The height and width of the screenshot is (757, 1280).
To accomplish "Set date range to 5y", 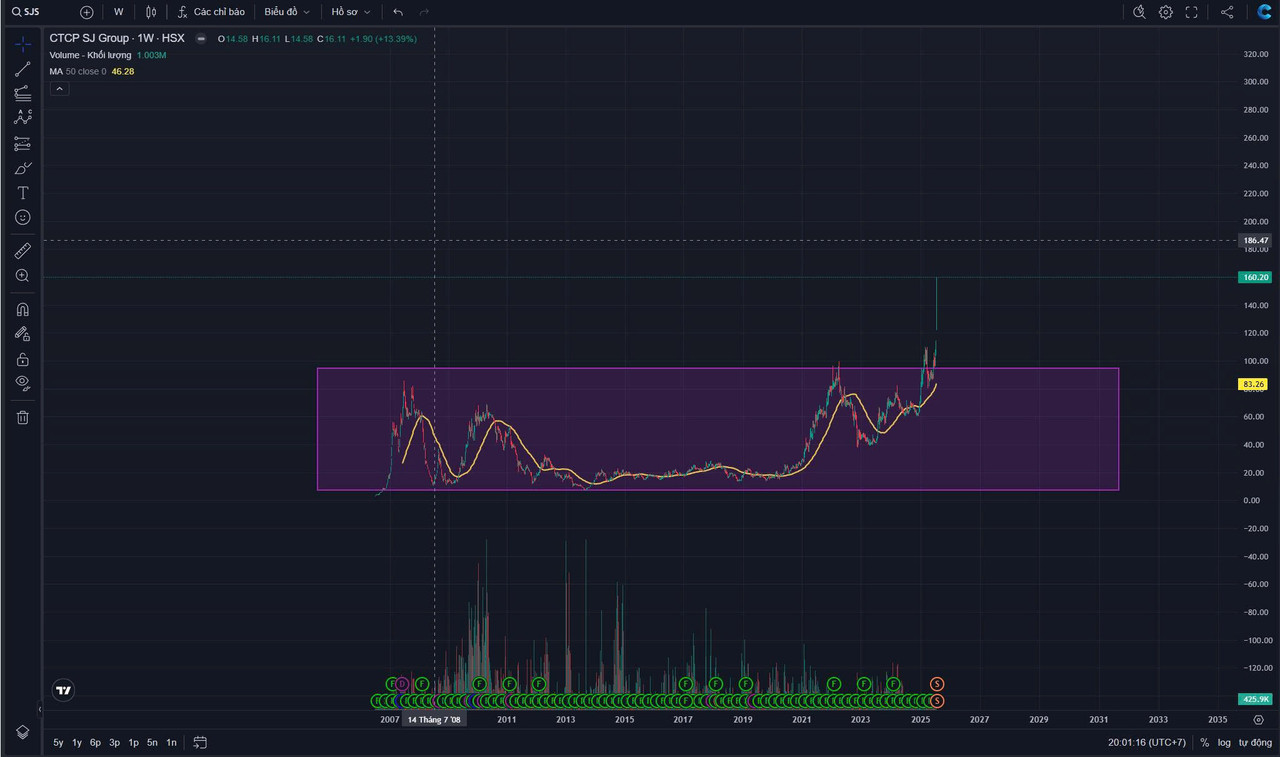I will pos(58,742).
